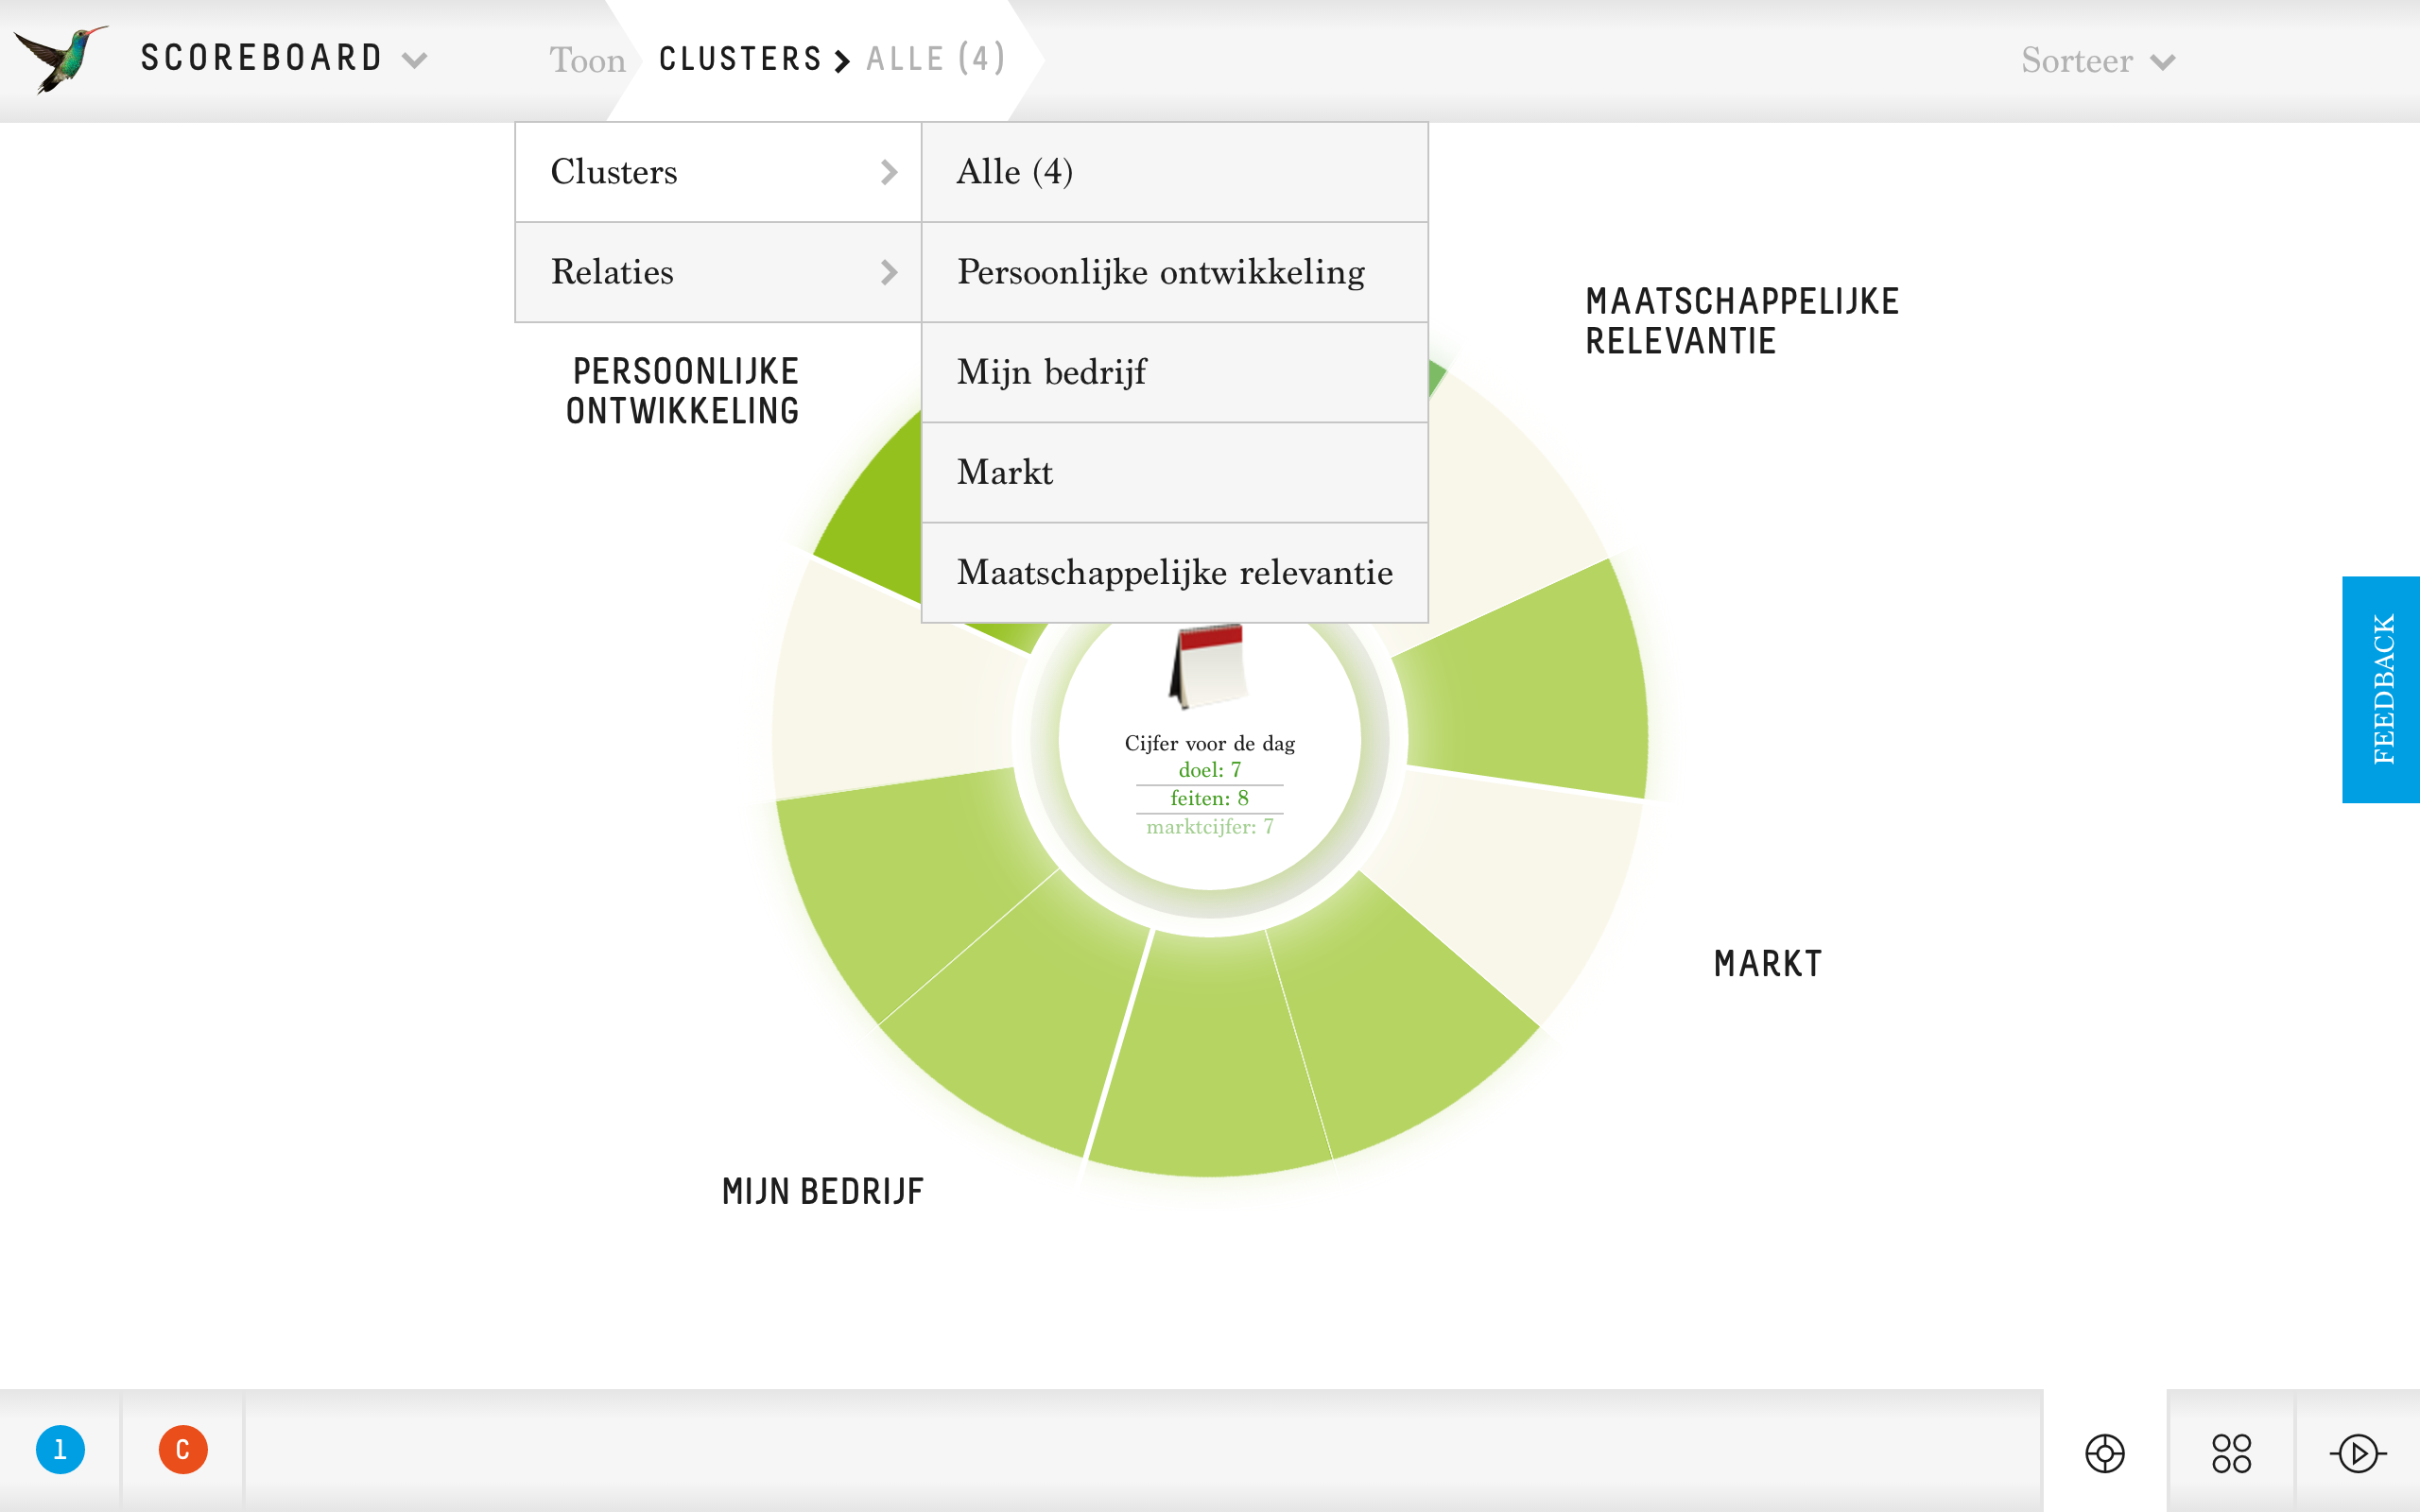2420x1512 pixels.
Task: Choose Markt submenu option
Action: pos(1175,472)
